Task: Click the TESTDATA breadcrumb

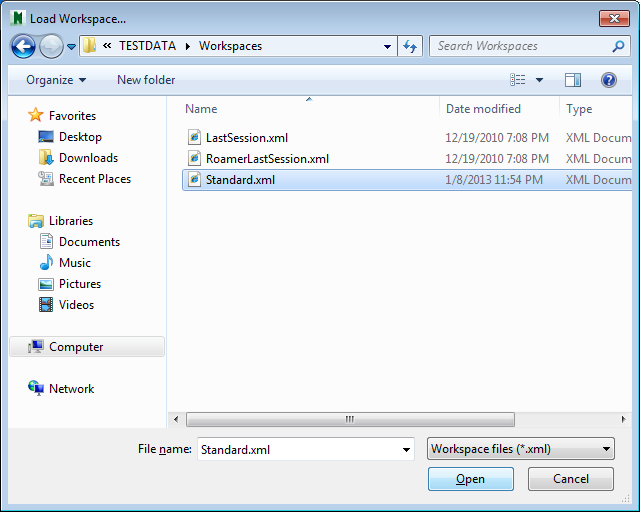Action: tap(147, 46)
